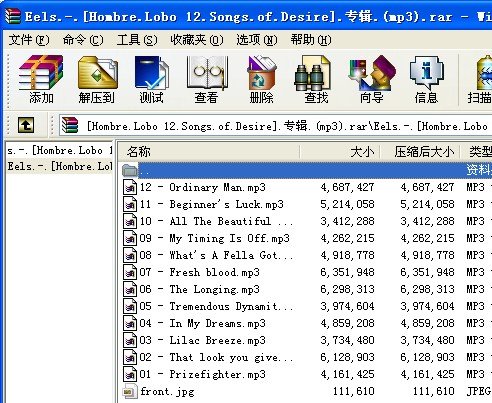The width and height of the screenshot is (492, 403).
Task: Select tree item 's.-.[Hombre.Lobo 1'
Action: point(60,151)
